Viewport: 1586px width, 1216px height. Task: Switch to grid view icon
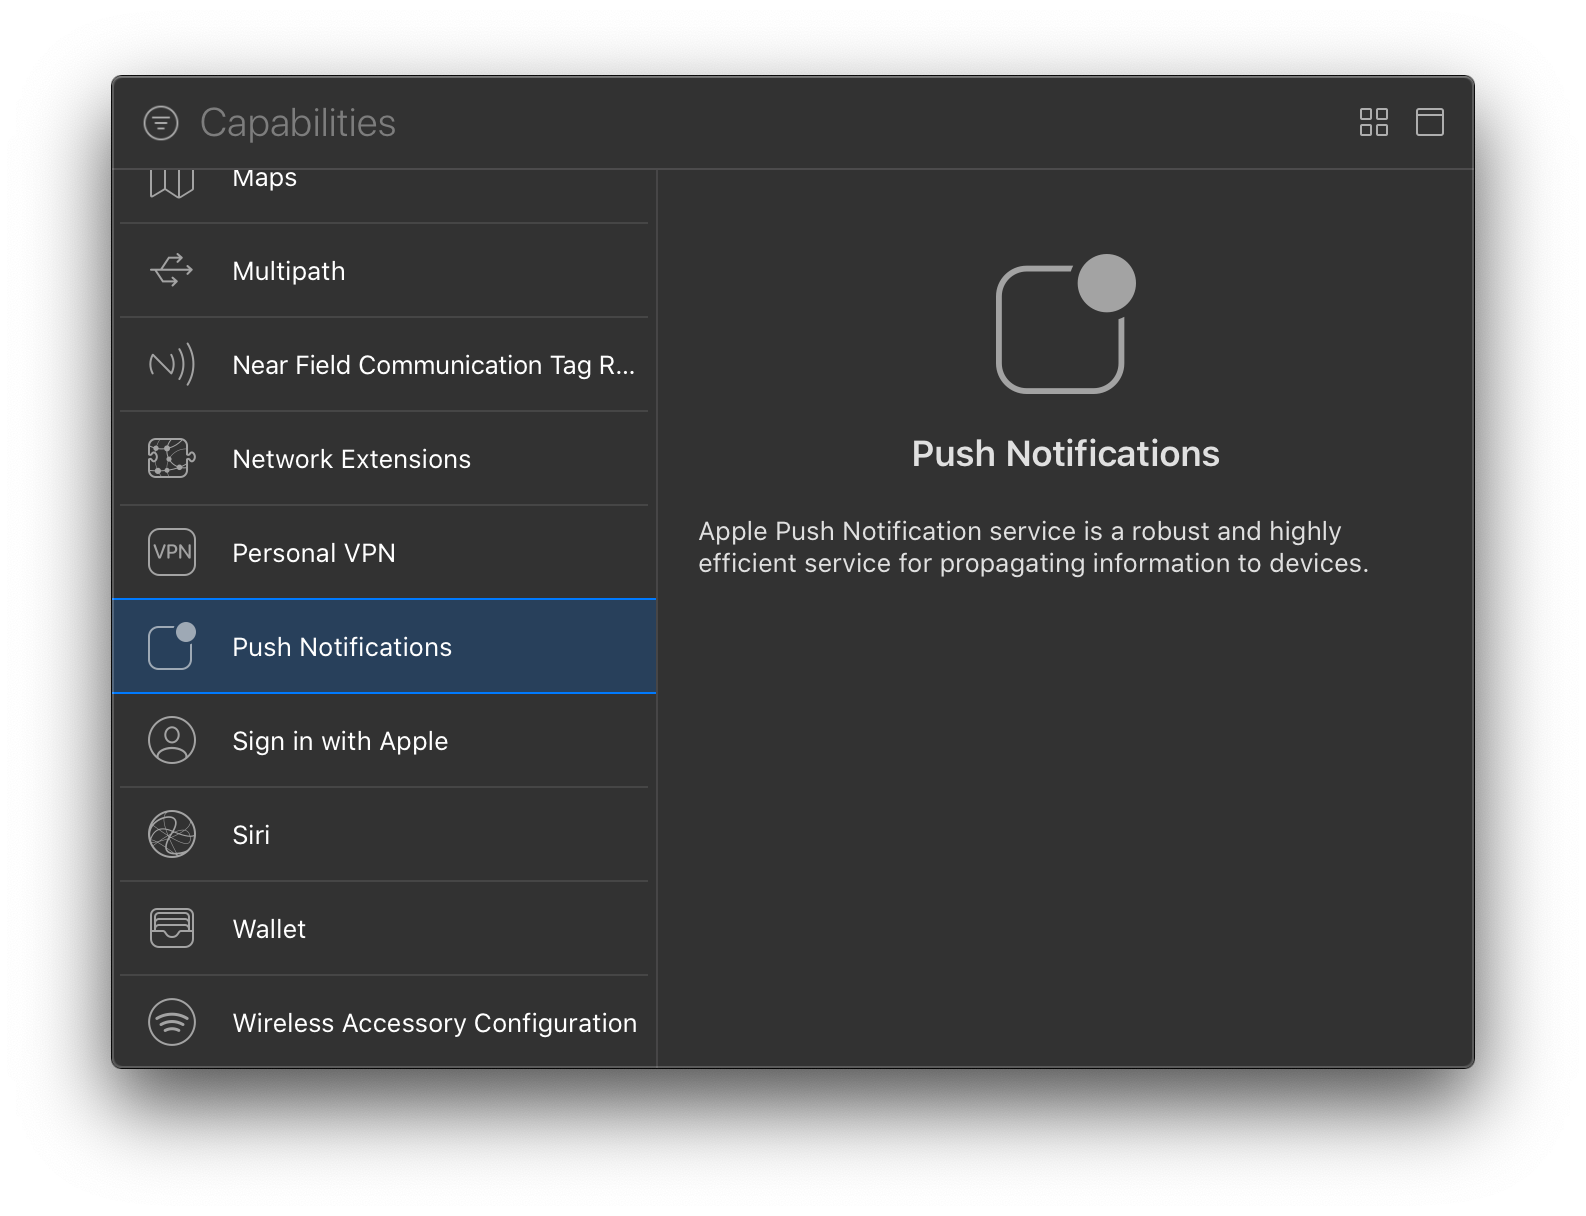1374,122
